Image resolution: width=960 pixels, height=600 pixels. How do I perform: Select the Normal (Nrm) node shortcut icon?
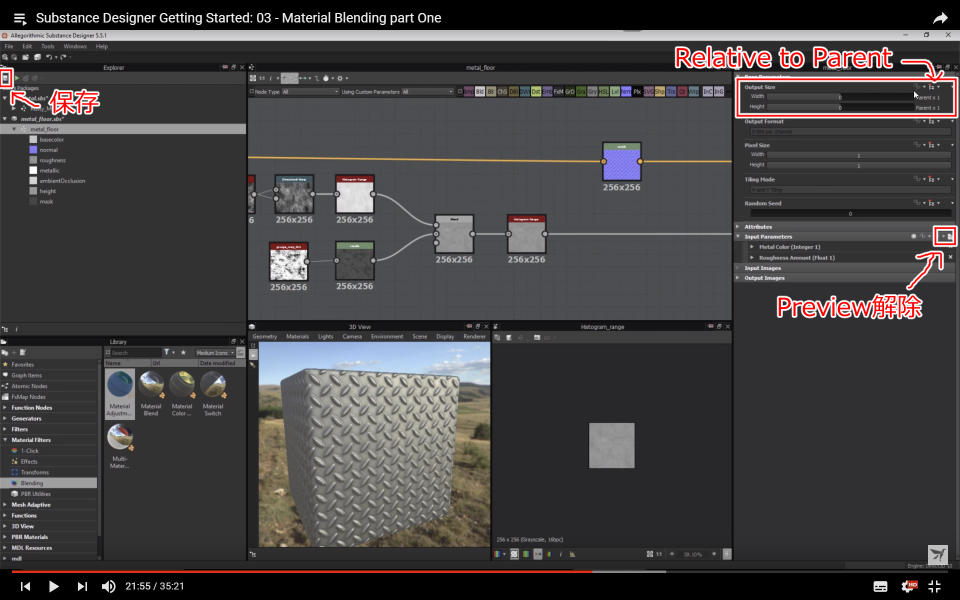click(626, 91)
